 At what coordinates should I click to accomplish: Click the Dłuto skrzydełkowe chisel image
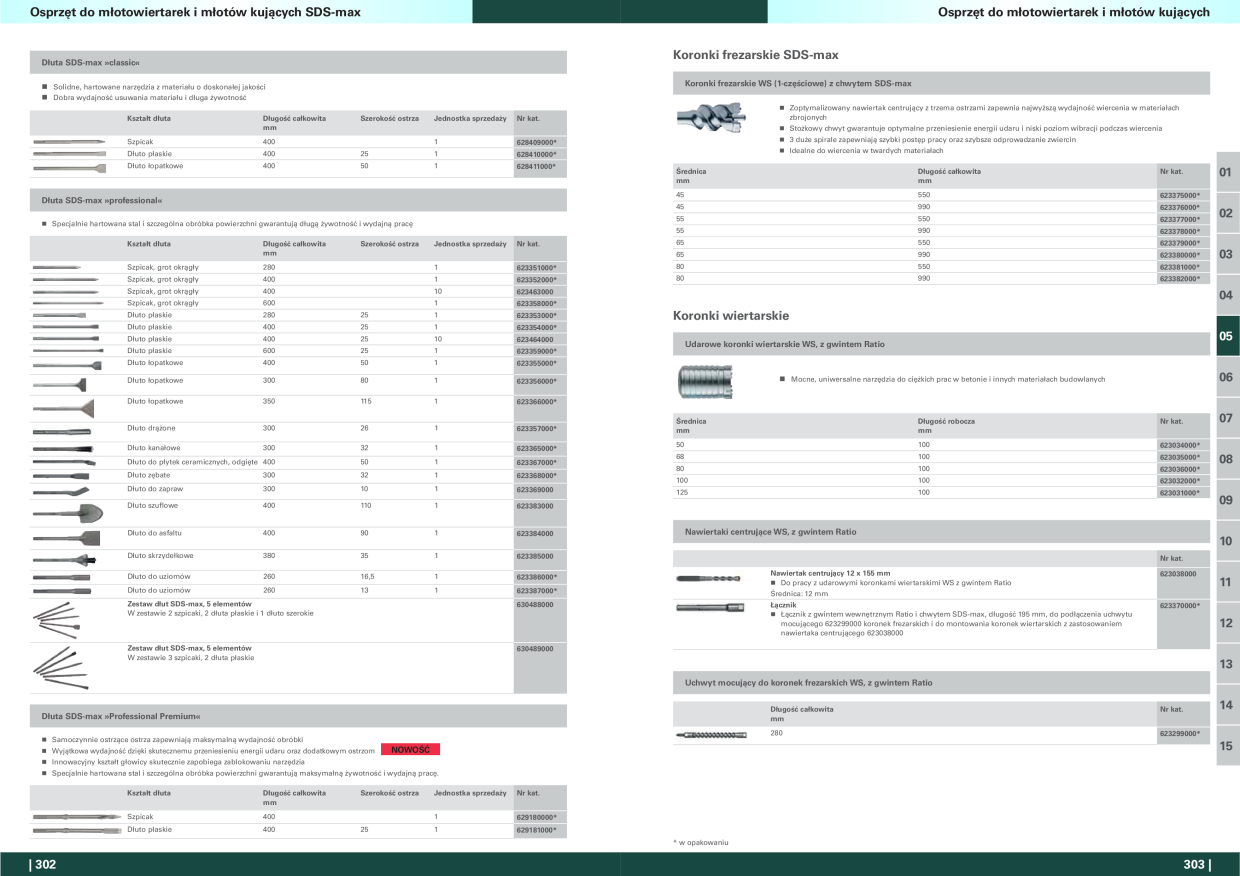click(65, 558)
